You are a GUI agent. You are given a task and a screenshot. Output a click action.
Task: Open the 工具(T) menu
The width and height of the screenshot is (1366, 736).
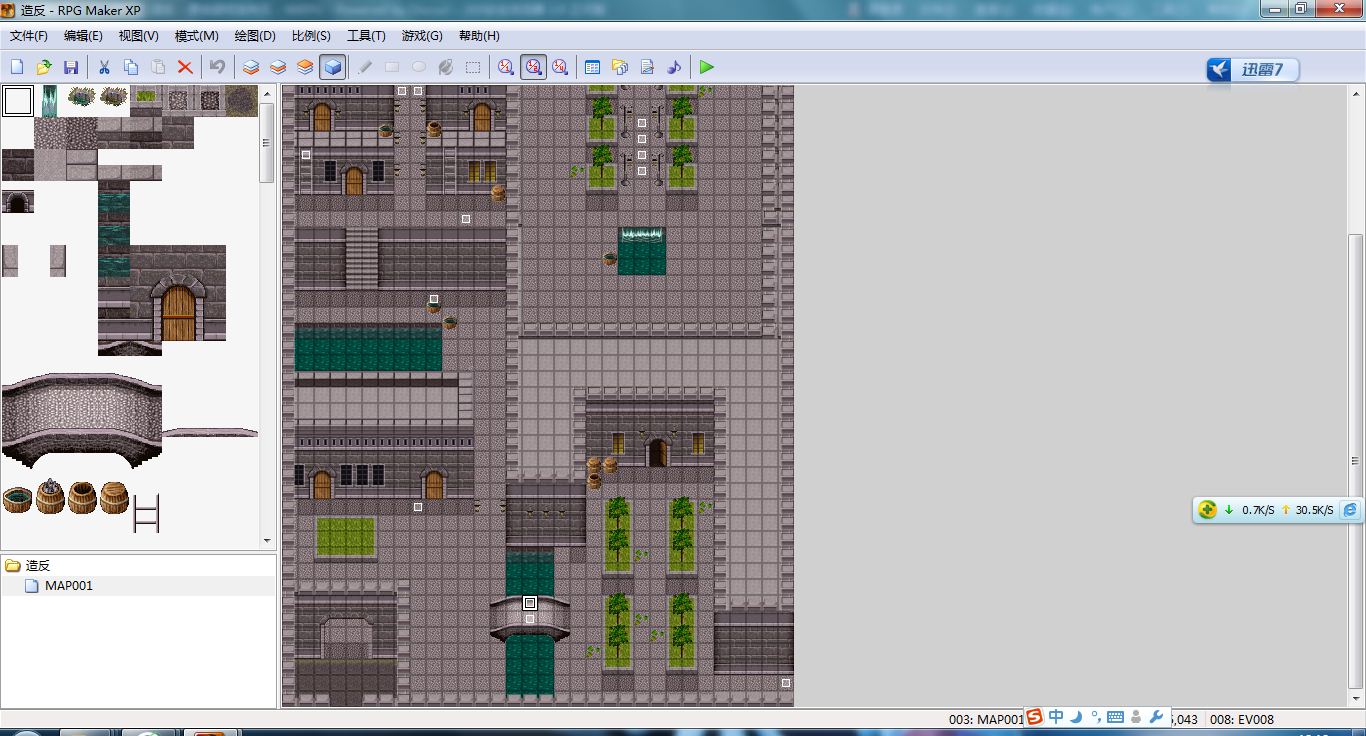point(366,36)
